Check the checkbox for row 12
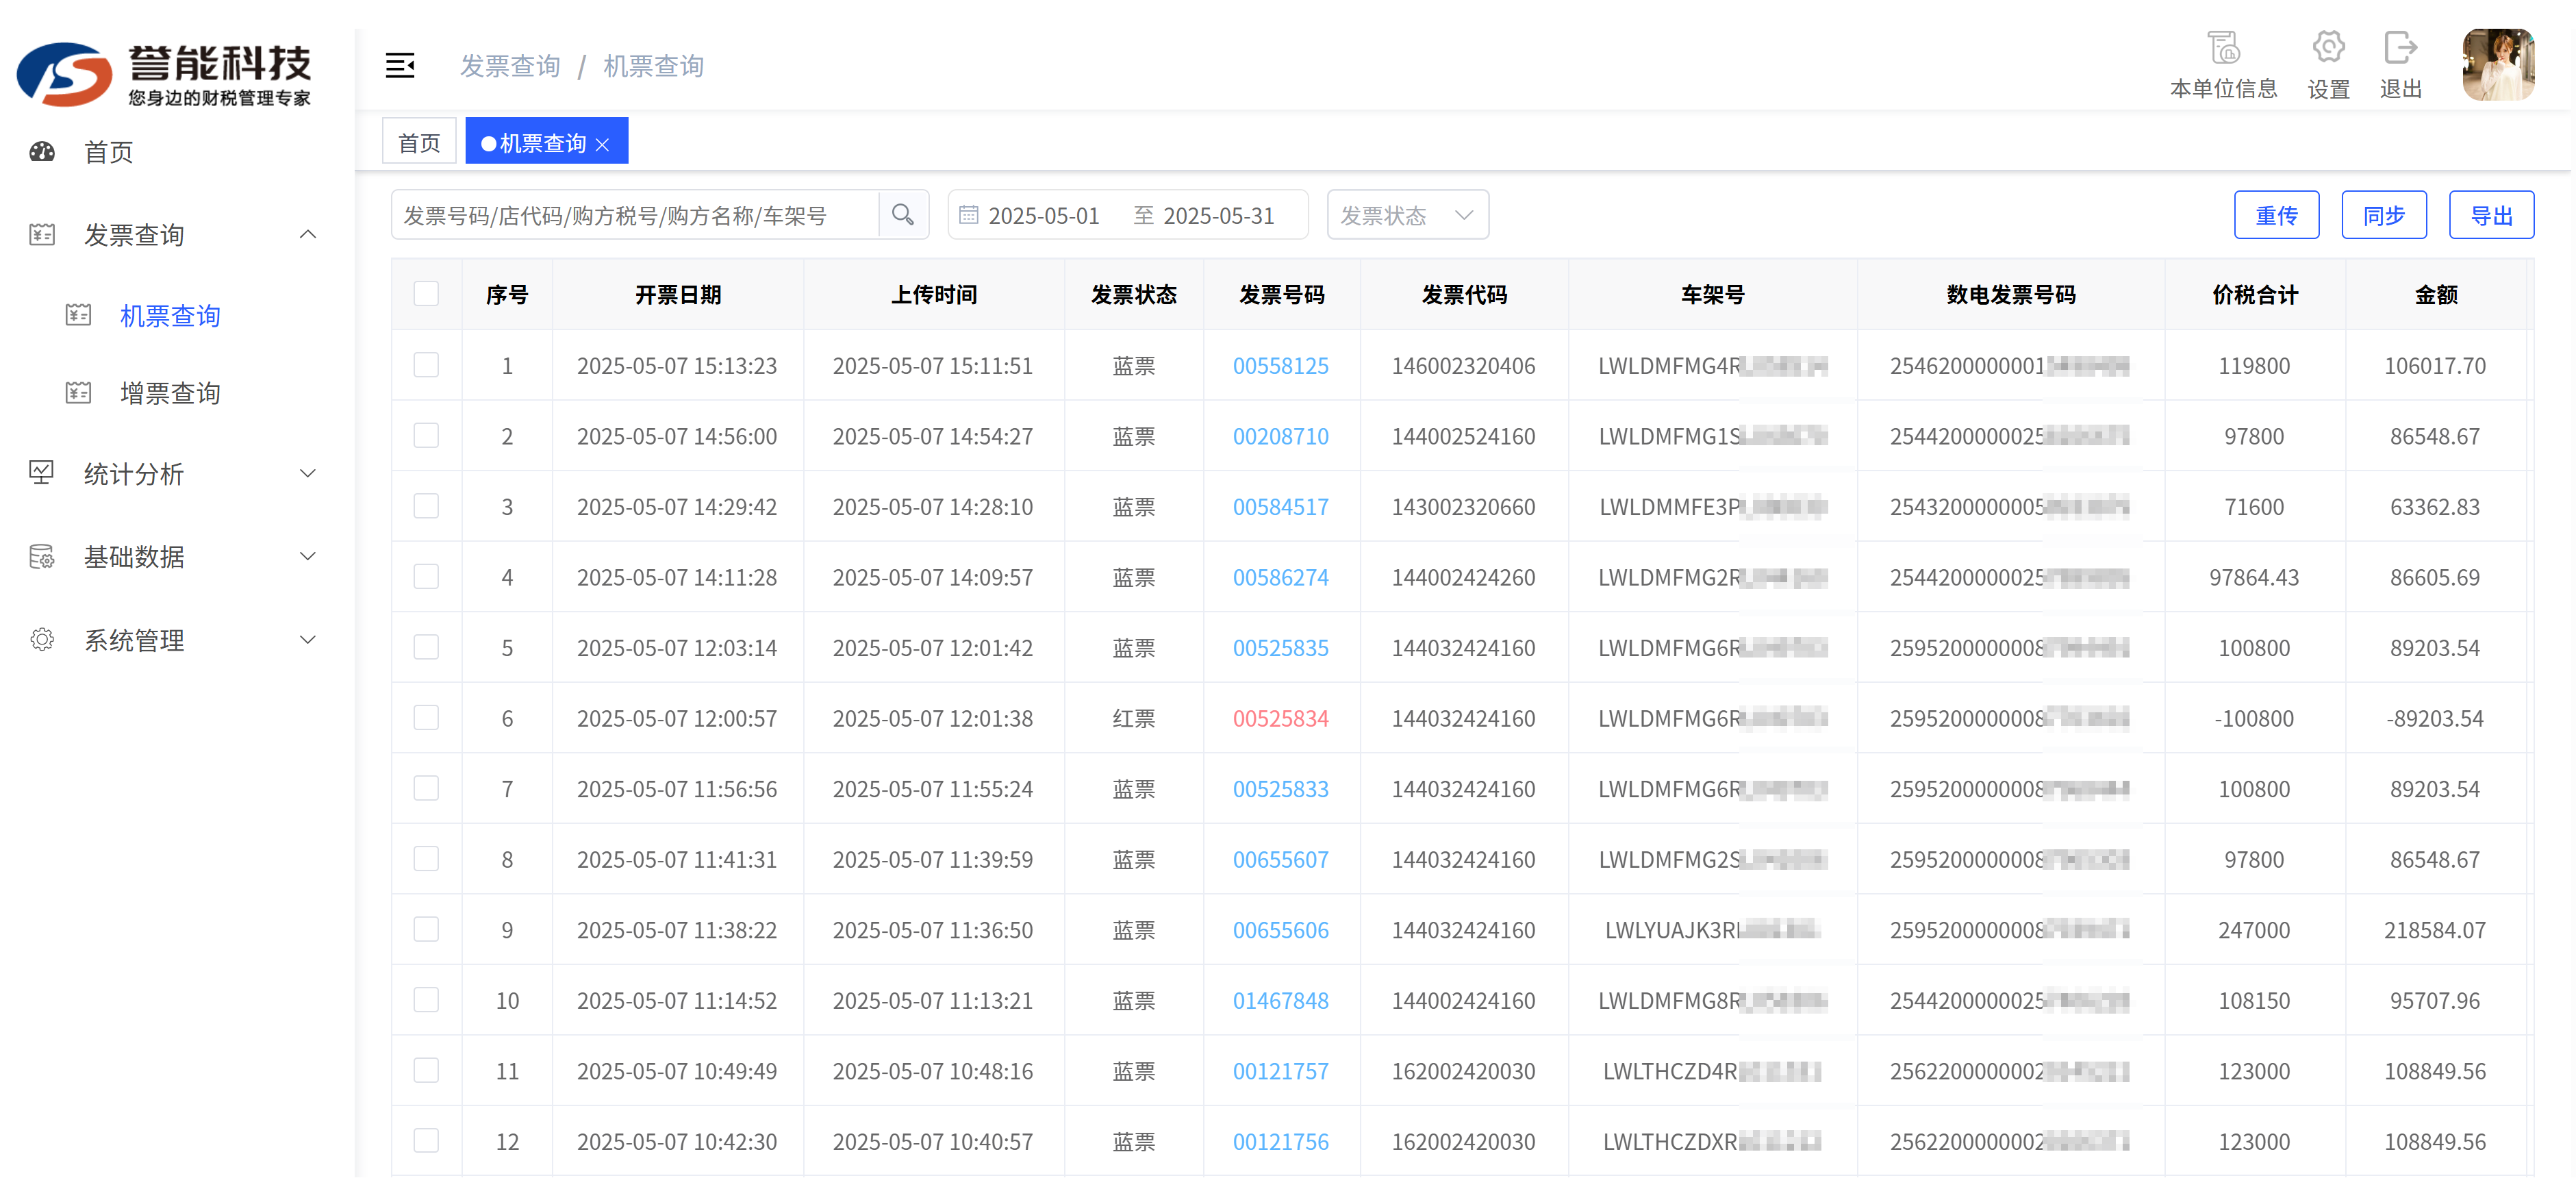 coord(426,1141)
